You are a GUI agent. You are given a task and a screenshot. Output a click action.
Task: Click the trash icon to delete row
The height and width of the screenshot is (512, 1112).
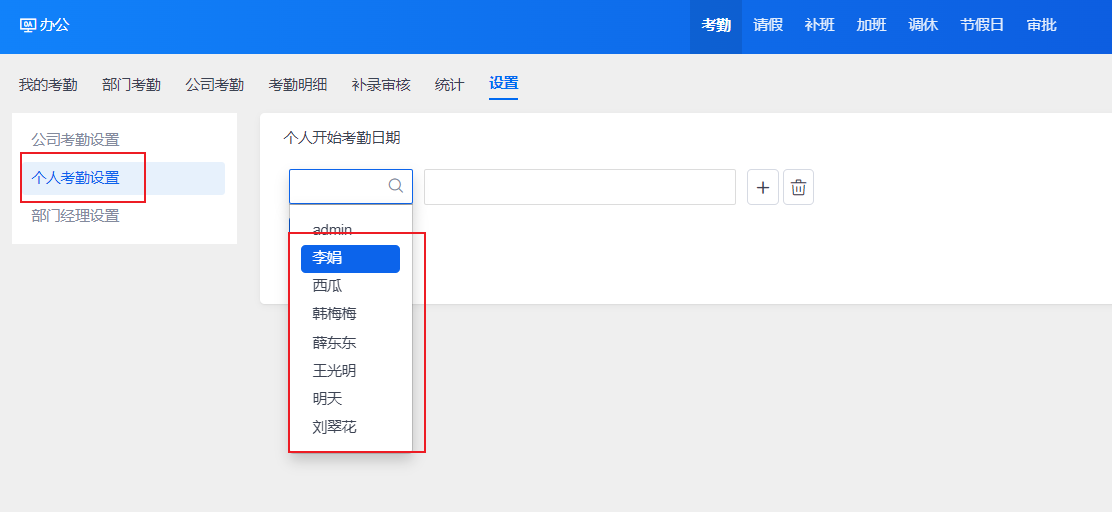(x=798, y=187)
